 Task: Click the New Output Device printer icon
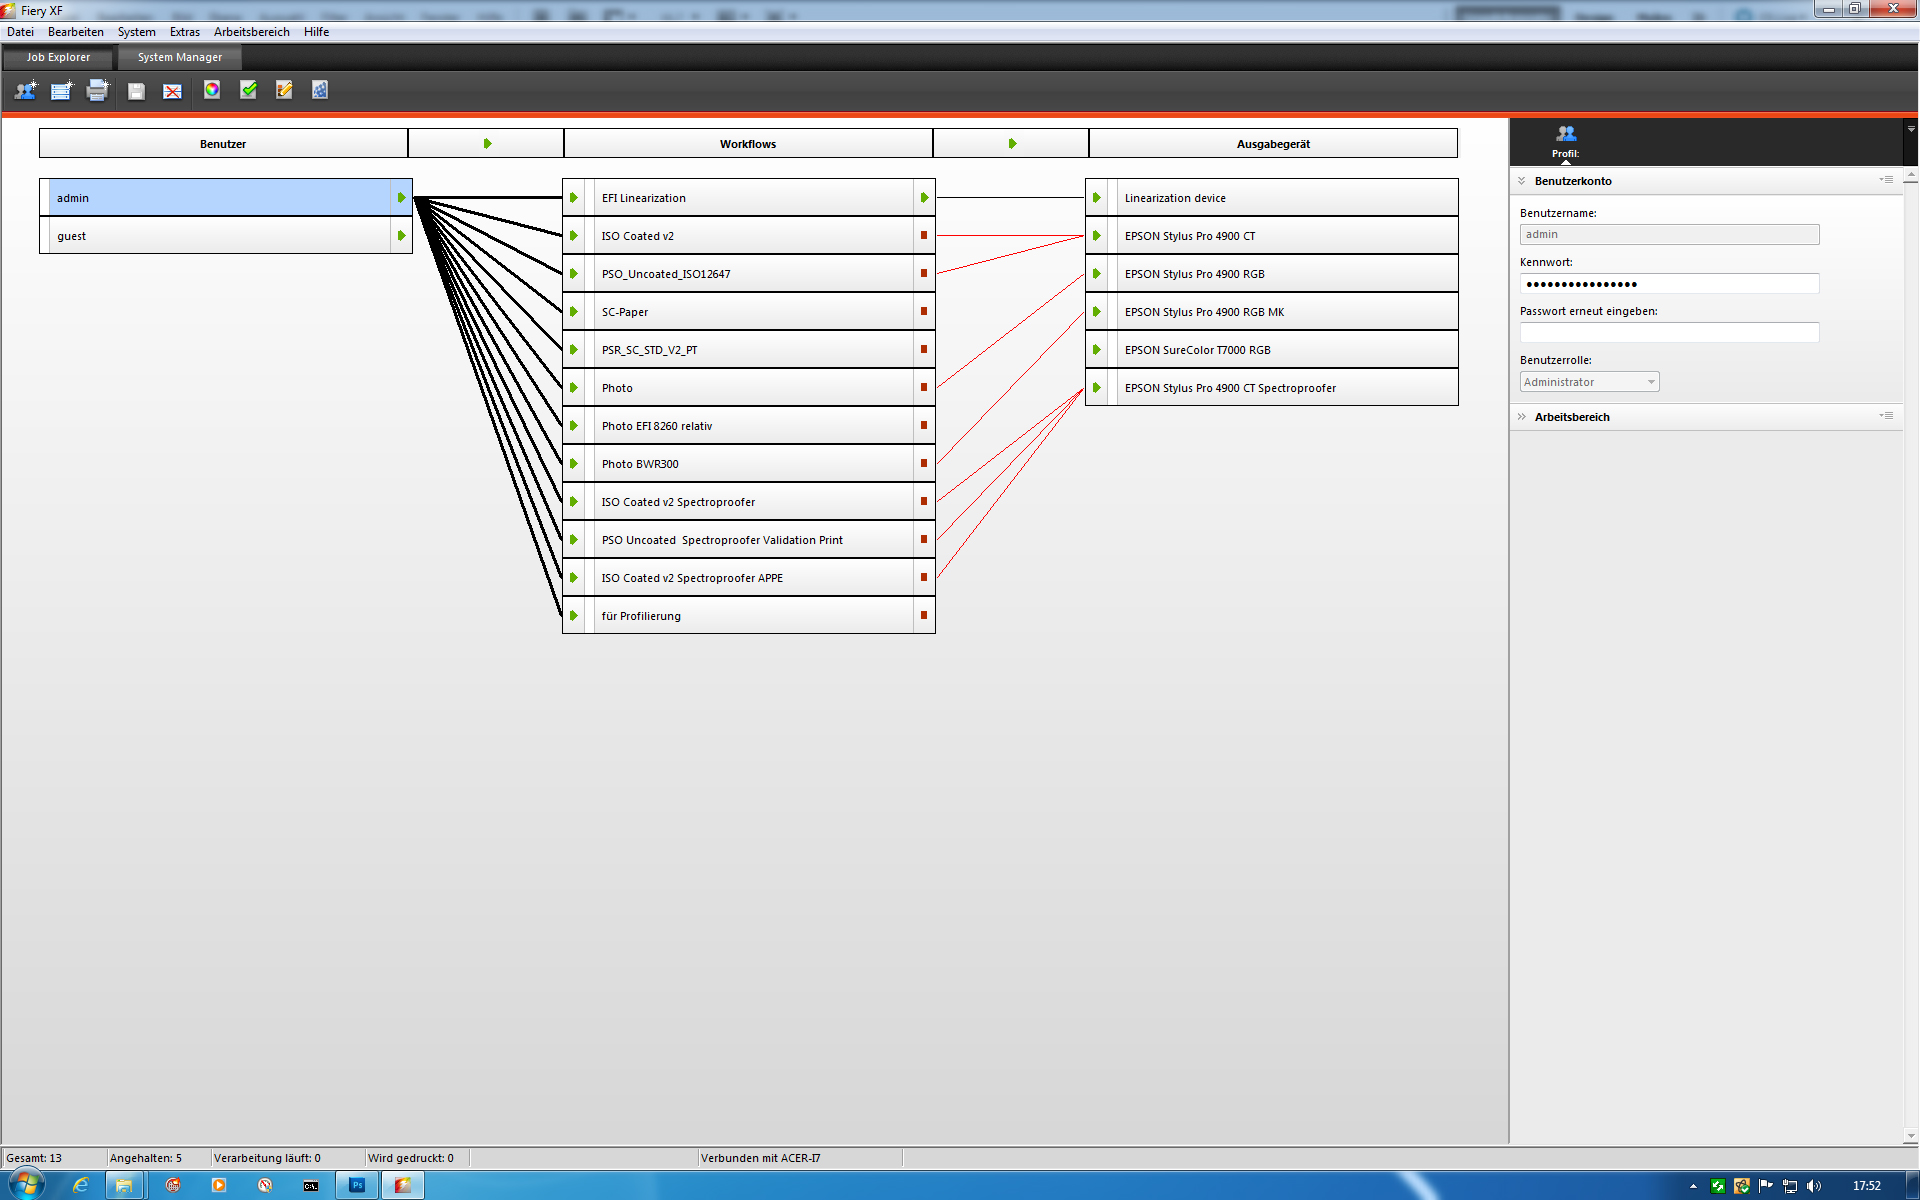[x=97, y=91]
